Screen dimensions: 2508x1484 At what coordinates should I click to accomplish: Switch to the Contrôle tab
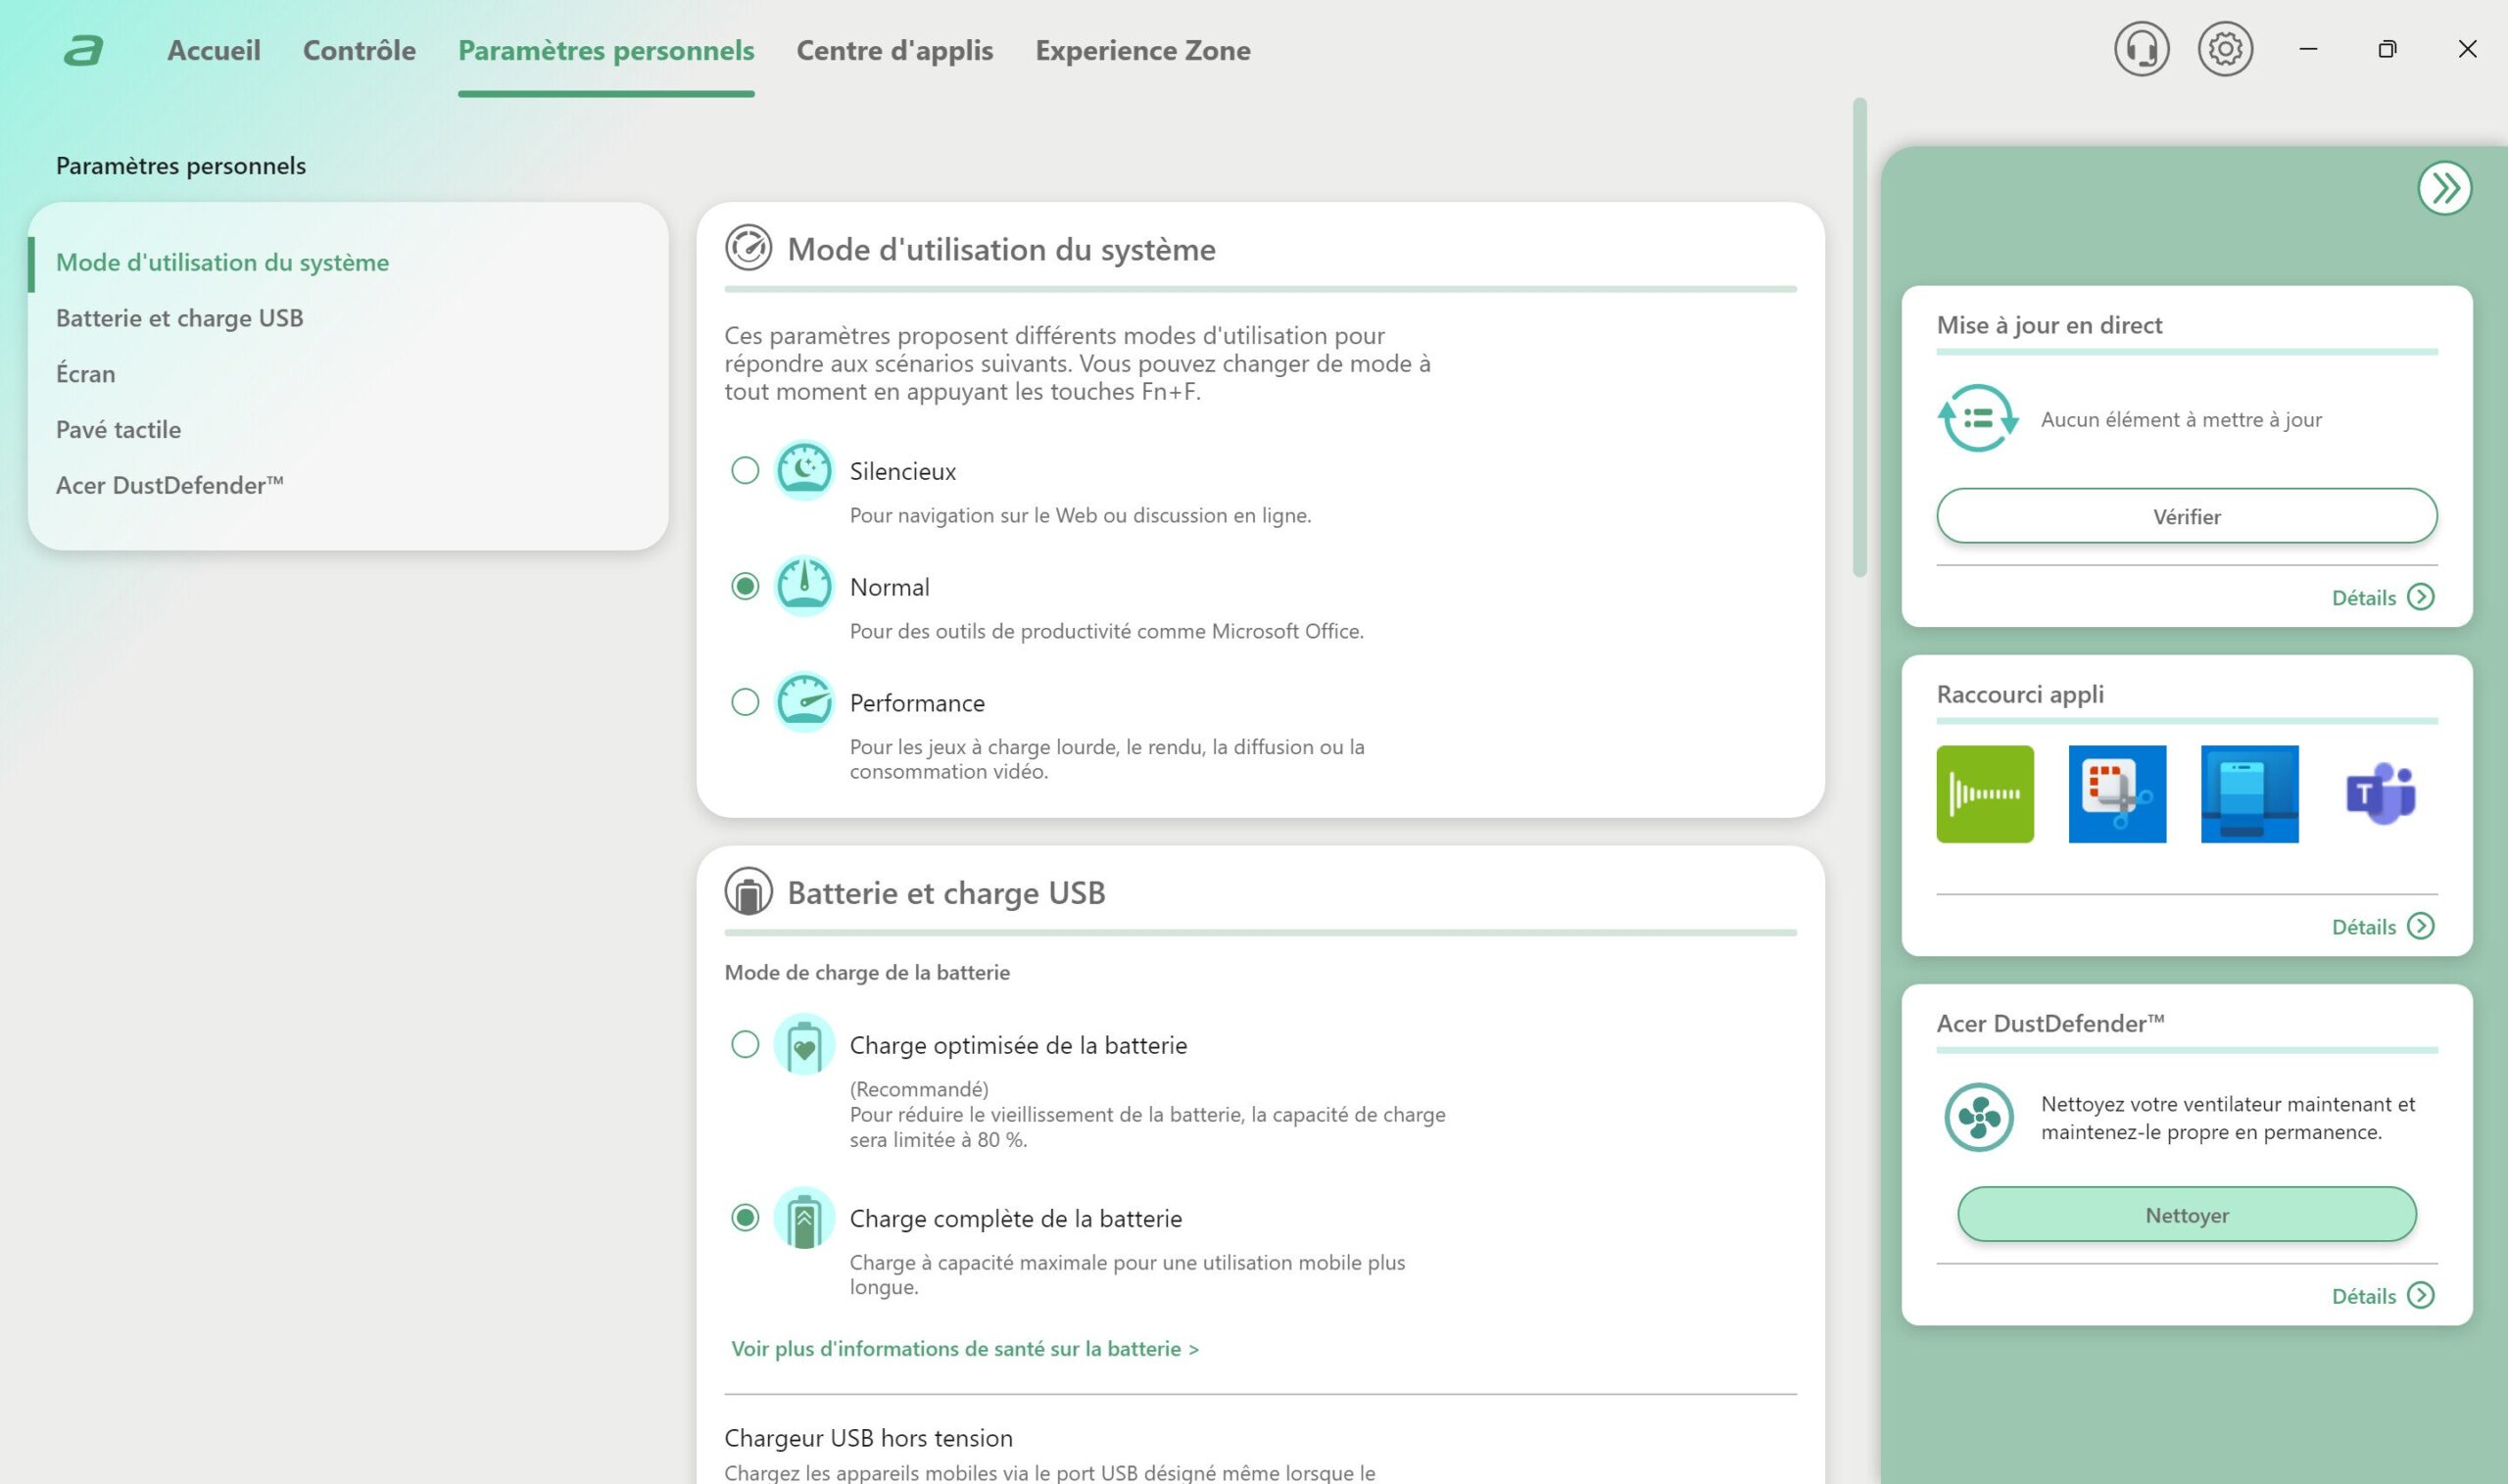pos(359,50)
